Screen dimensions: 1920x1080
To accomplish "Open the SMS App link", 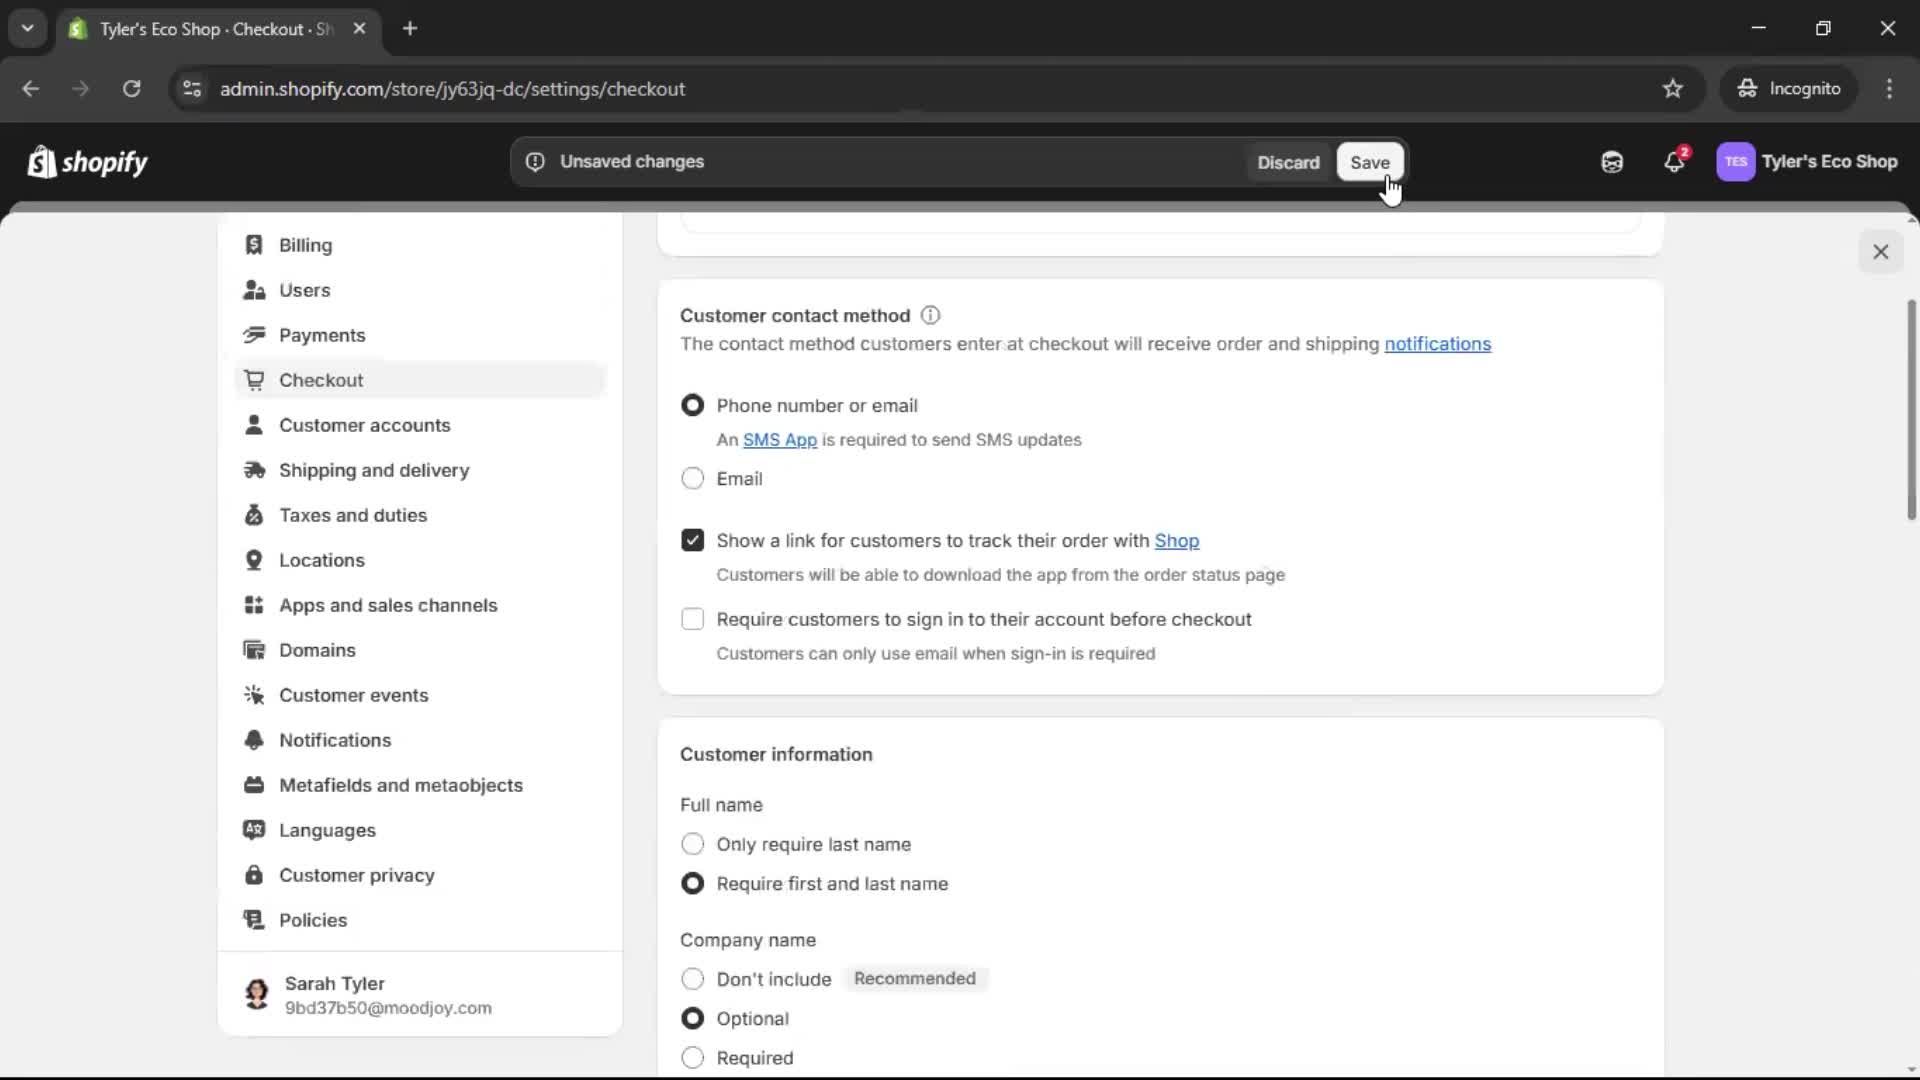I will point(779,440).
